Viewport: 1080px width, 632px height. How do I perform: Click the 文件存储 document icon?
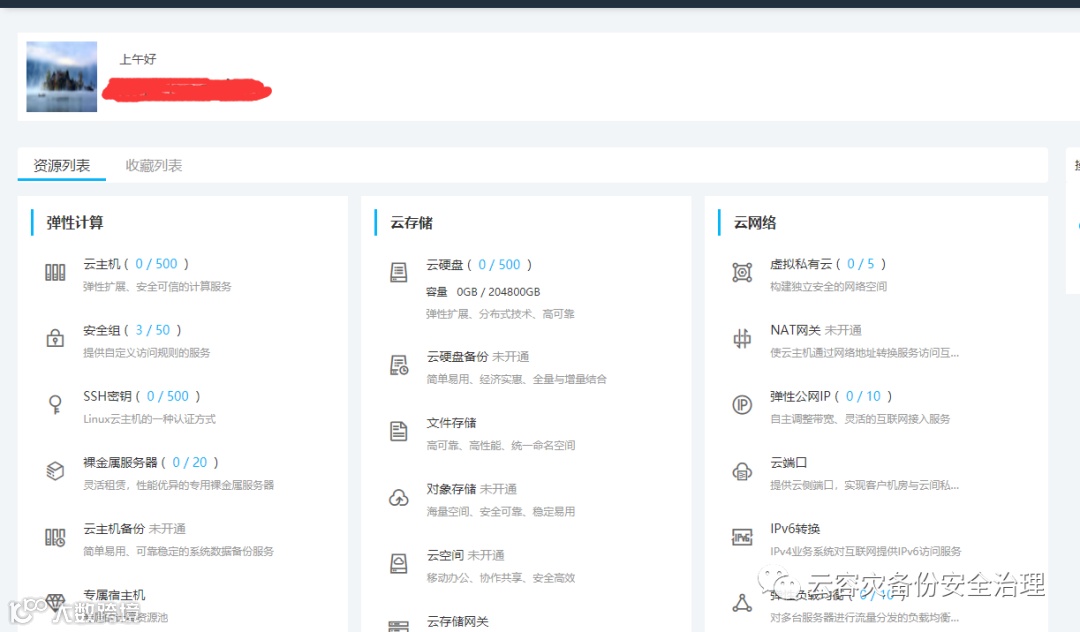point(399,431)
